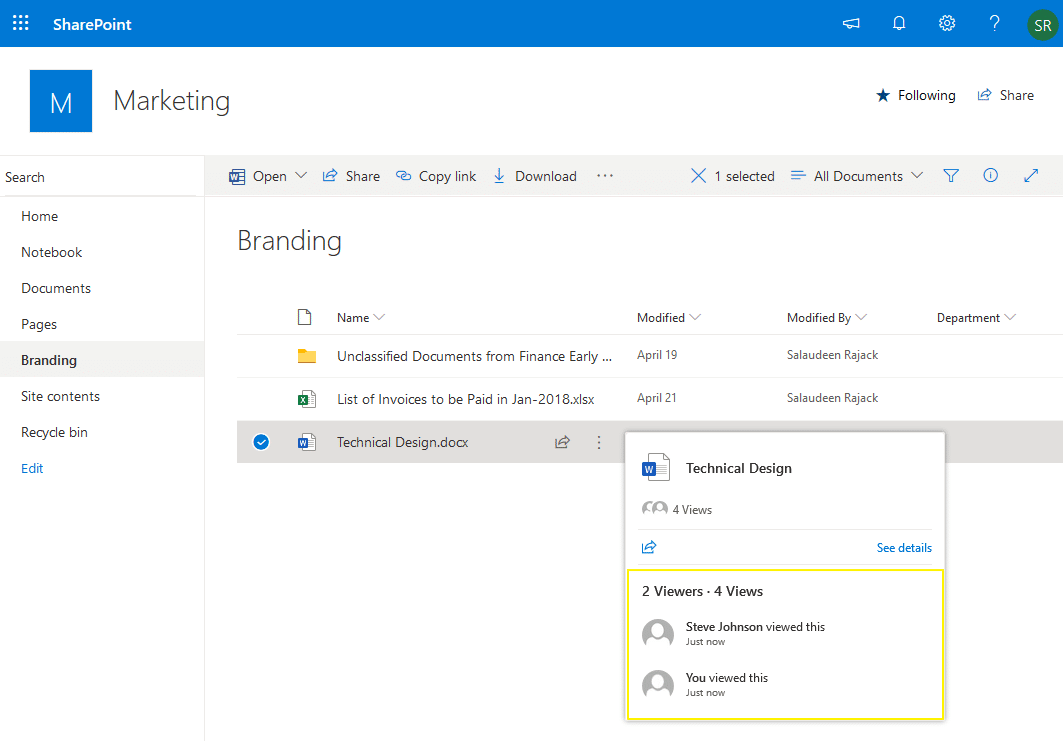Open the SR account avatar
The width and height of the screenshot is (1063, 741).
tap(1043, 25)
